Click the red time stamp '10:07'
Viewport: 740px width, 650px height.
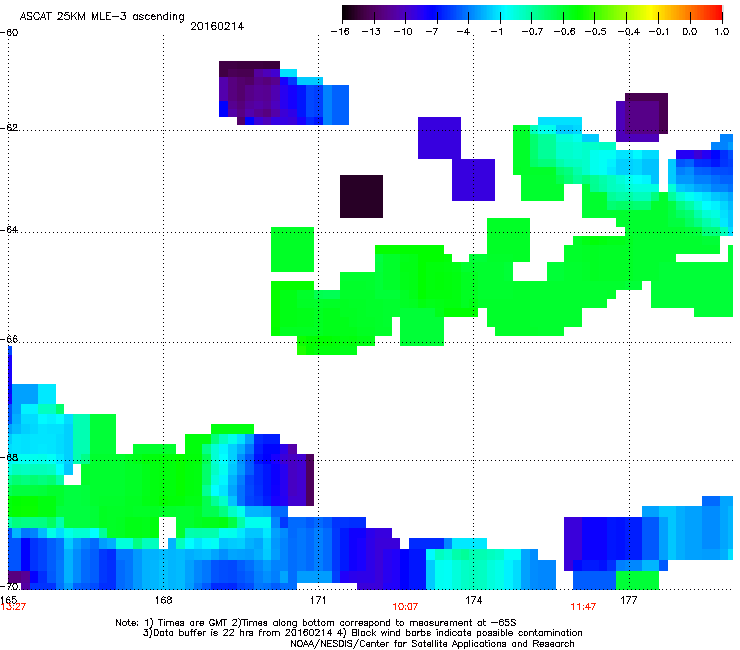(x=405, y=607)
